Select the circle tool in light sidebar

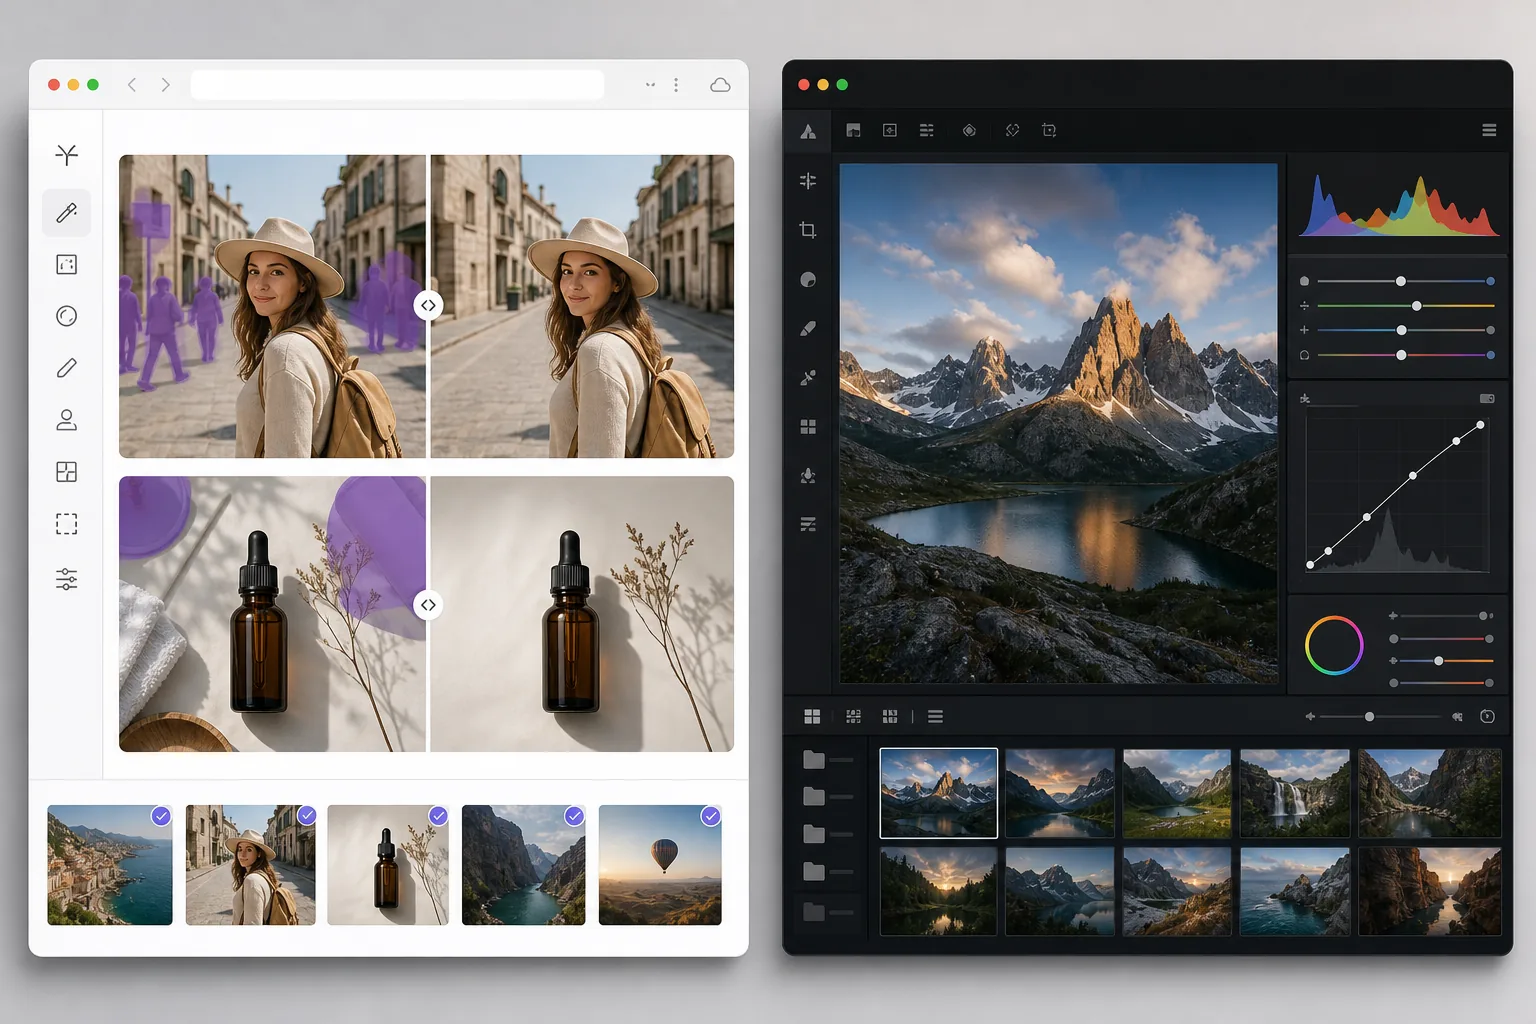pyautogui.click(x=66, y=316)
